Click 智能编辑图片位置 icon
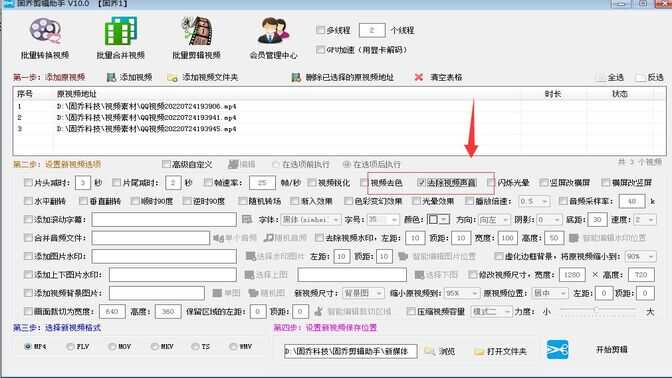The image size is (672, 378). 403,256
